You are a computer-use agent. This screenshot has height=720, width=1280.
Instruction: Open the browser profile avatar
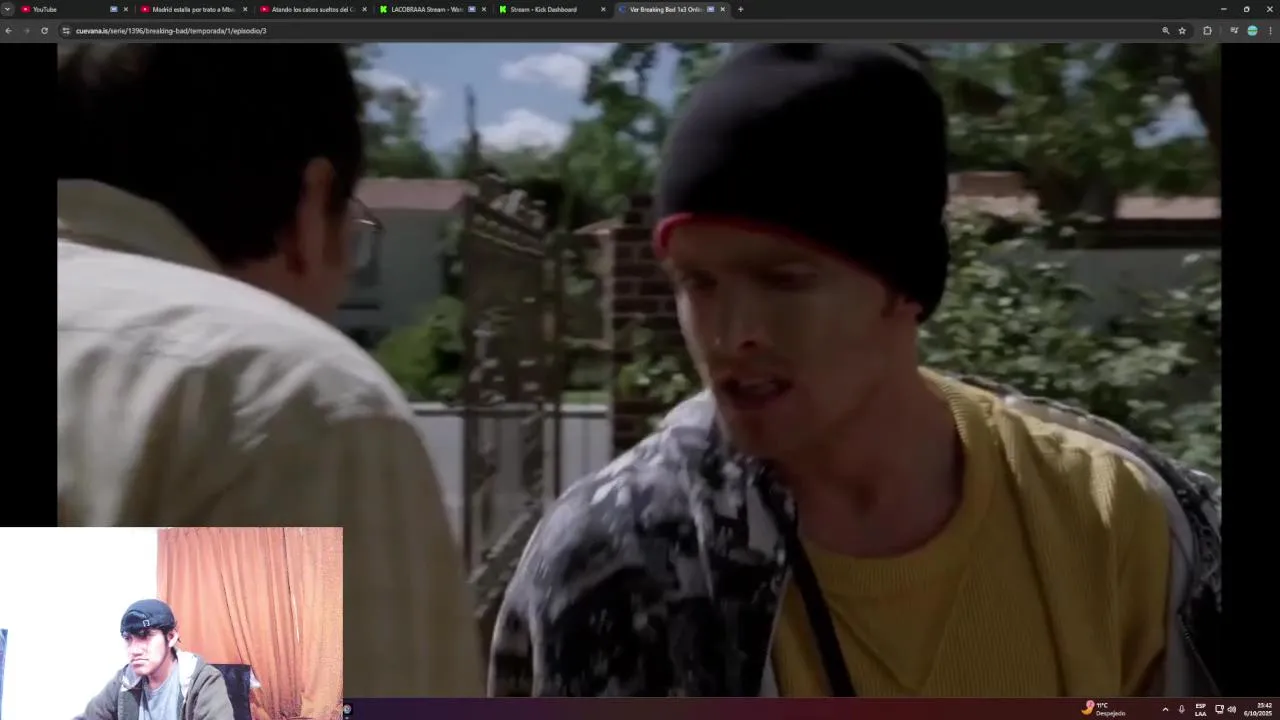tap(1252, 31)
